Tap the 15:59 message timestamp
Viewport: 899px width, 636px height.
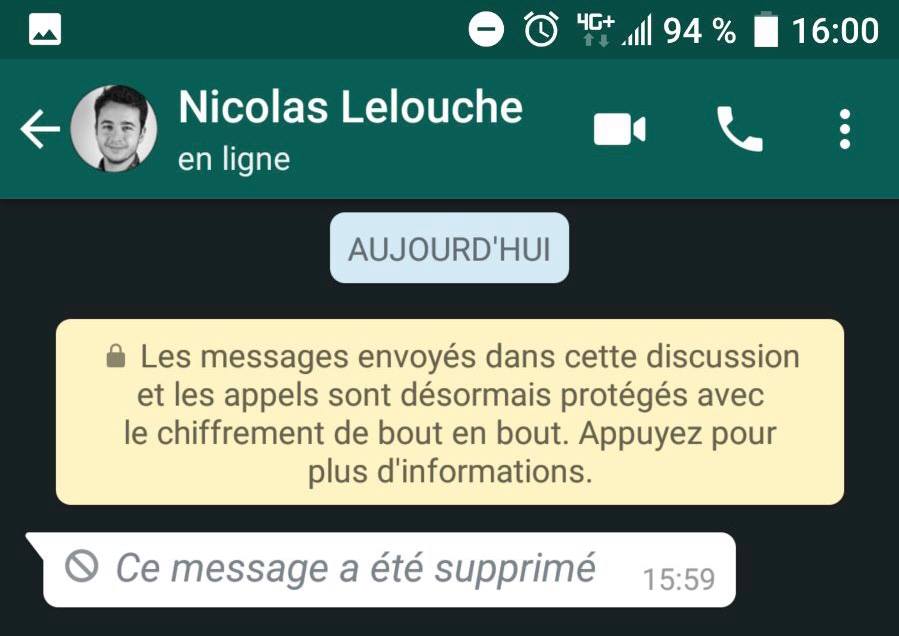click(679, 579)
